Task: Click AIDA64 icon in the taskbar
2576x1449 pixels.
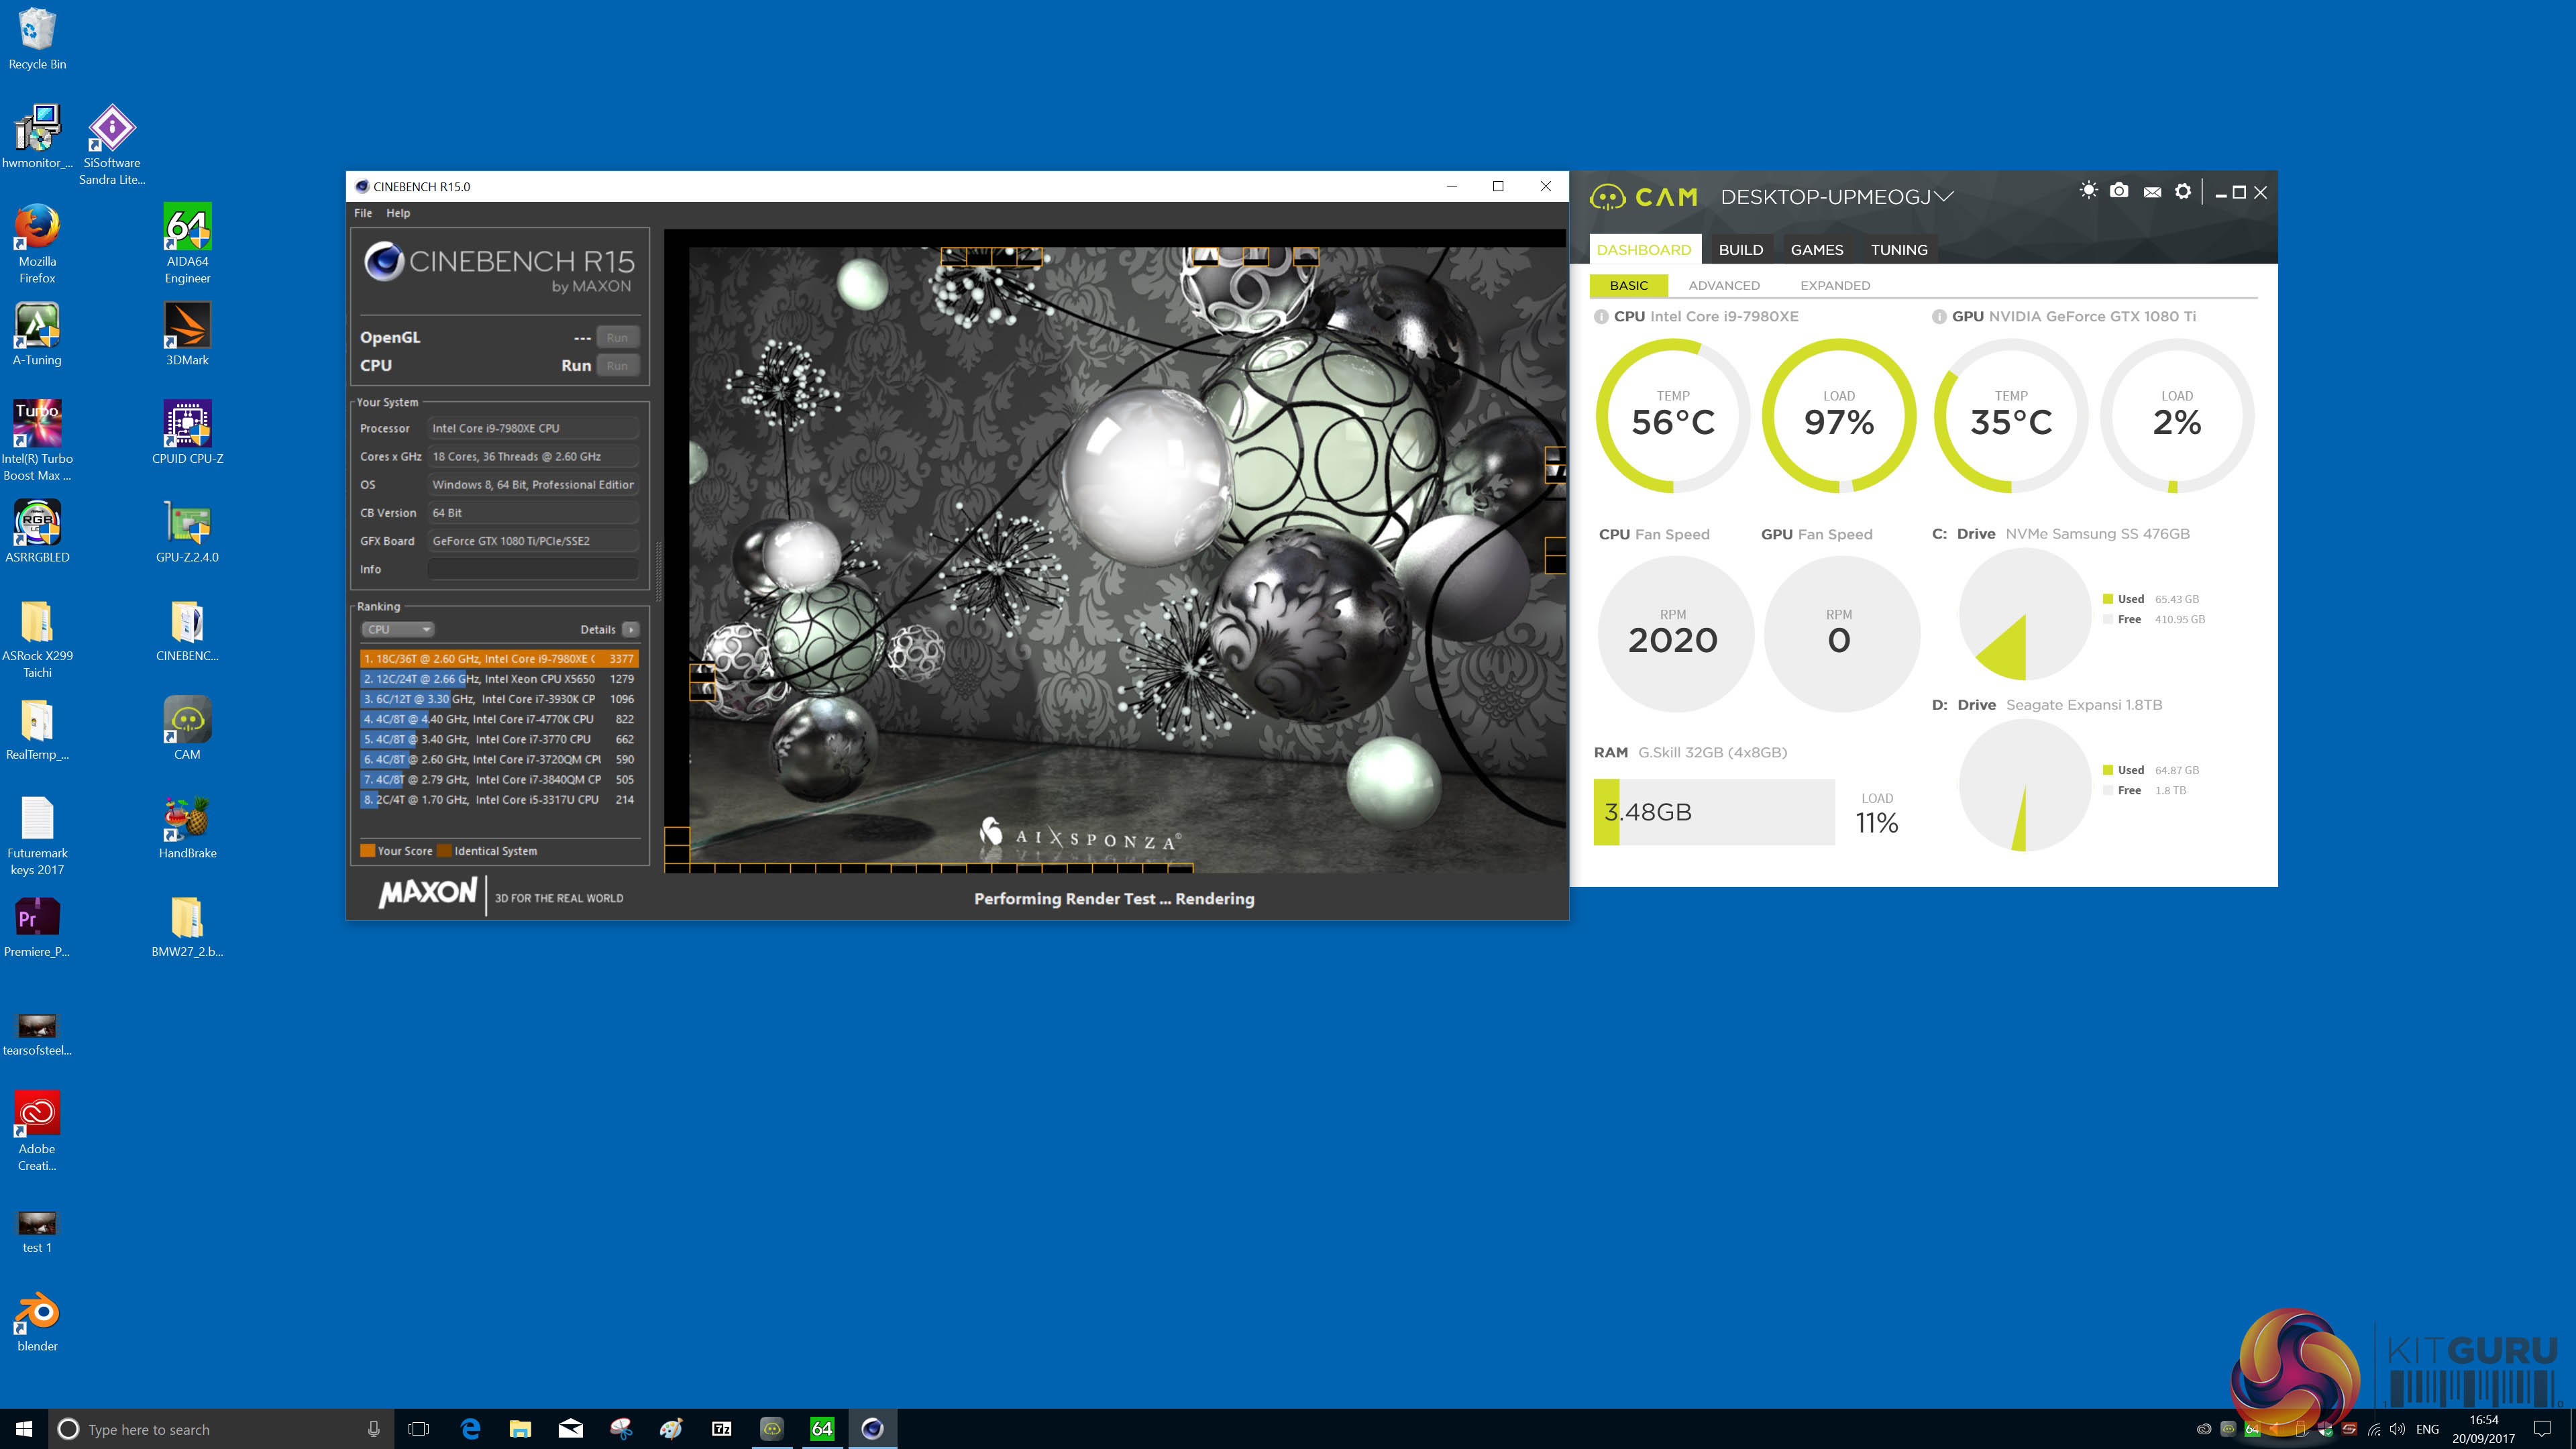Action: [822, 1428]
